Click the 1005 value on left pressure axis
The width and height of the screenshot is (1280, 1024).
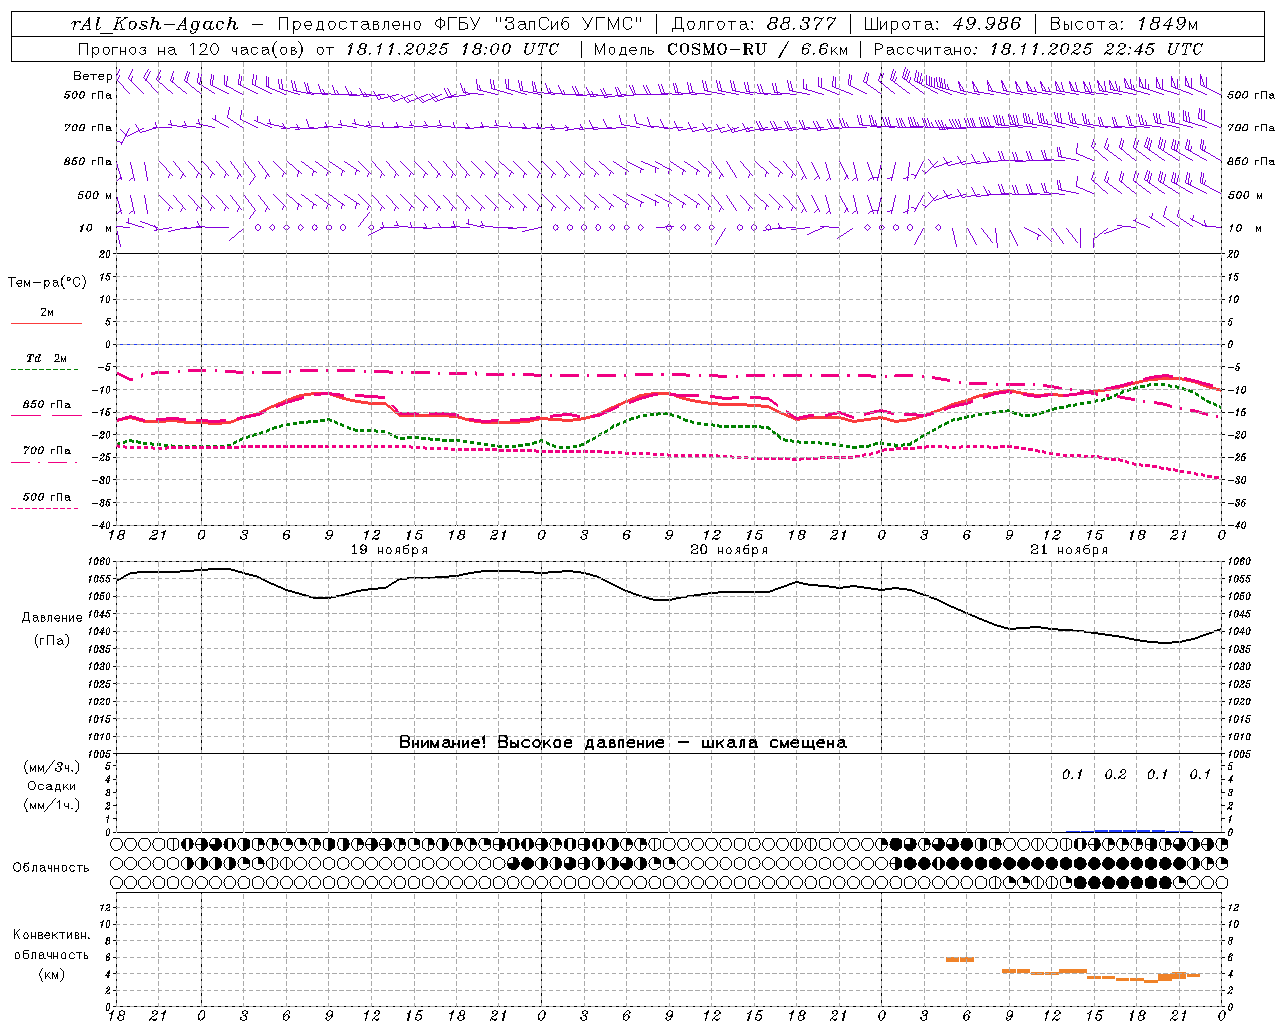pos(101,754)
